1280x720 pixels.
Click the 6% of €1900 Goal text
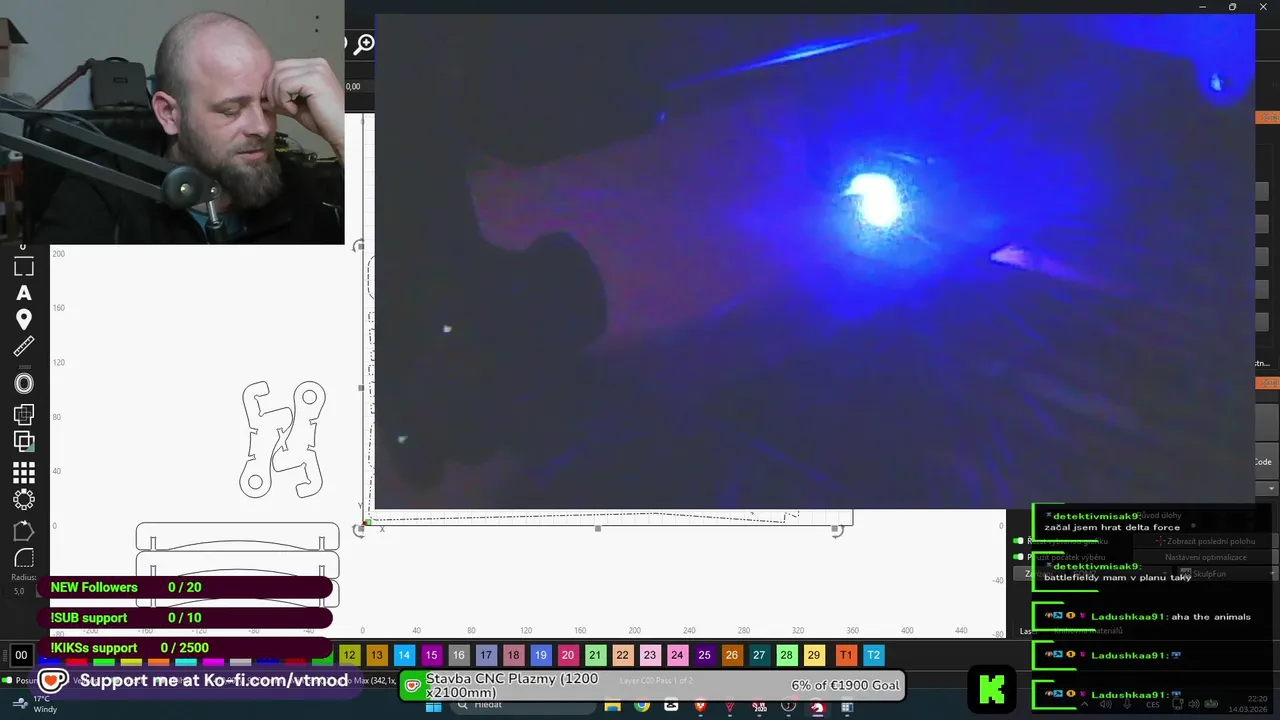[846, 685]
